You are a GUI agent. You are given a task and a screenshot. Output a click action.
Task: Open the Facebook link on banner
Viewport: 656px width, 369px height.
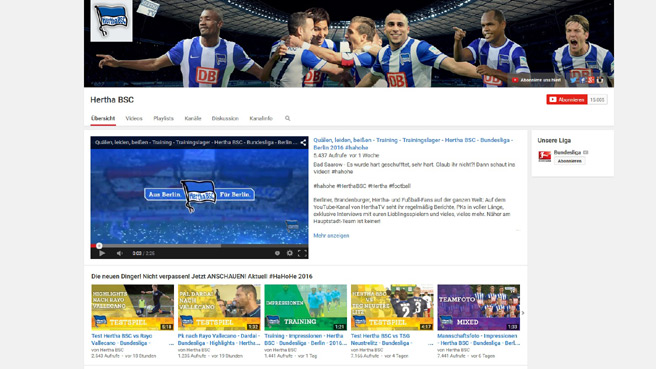582,80
